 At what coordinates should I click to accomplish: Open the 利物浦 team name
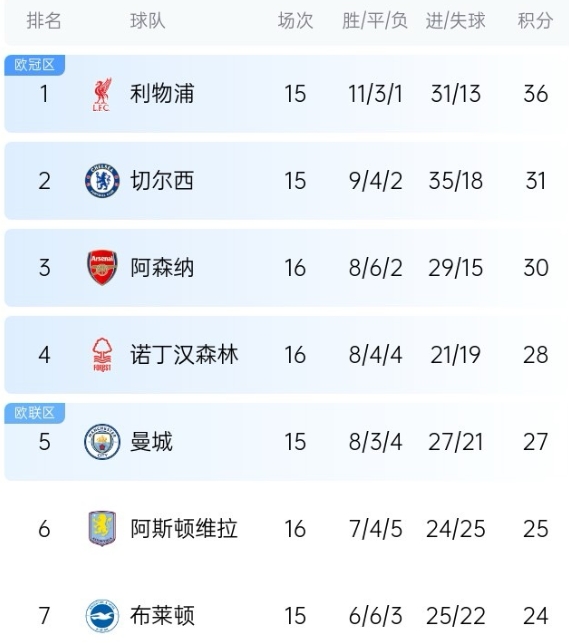coord(162,93)
